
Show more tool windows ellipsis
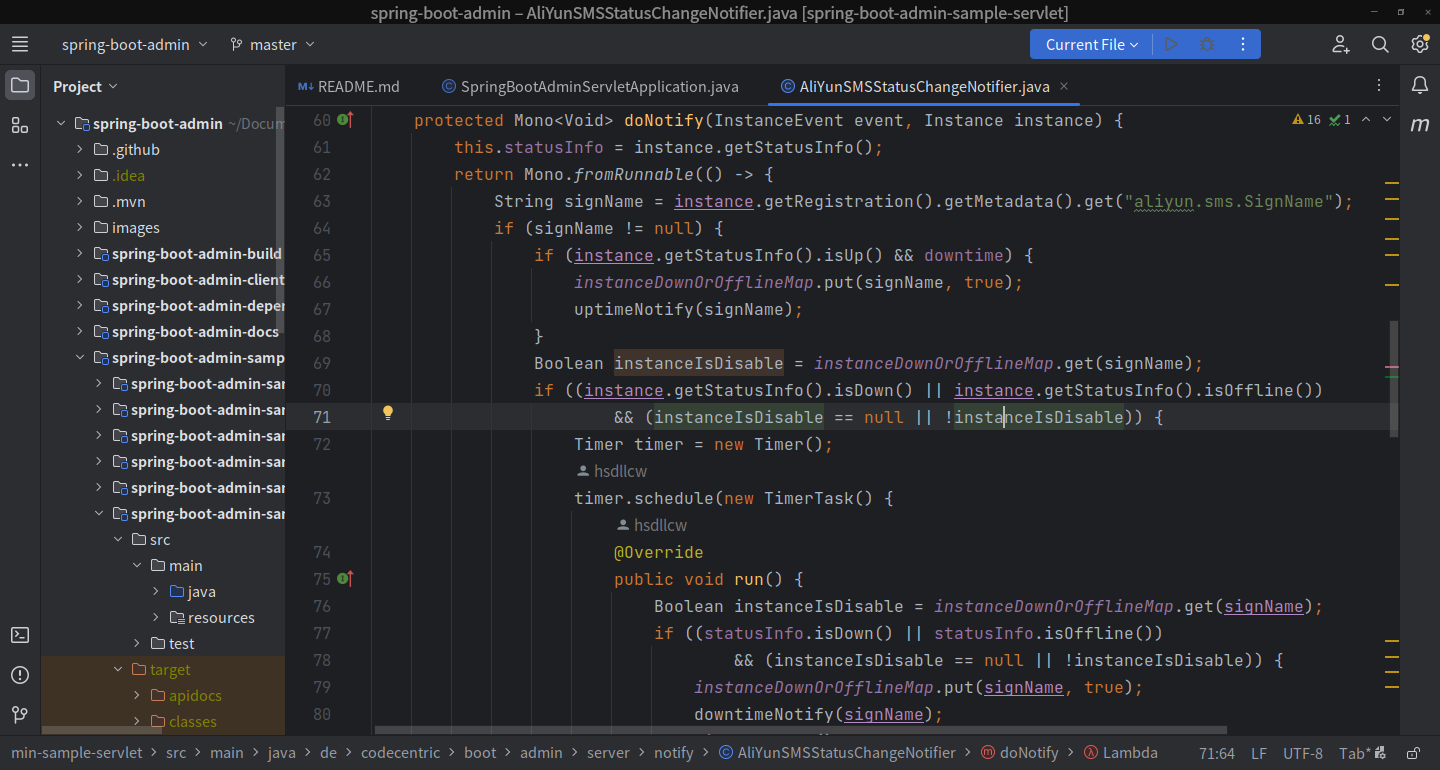(20, 165)
